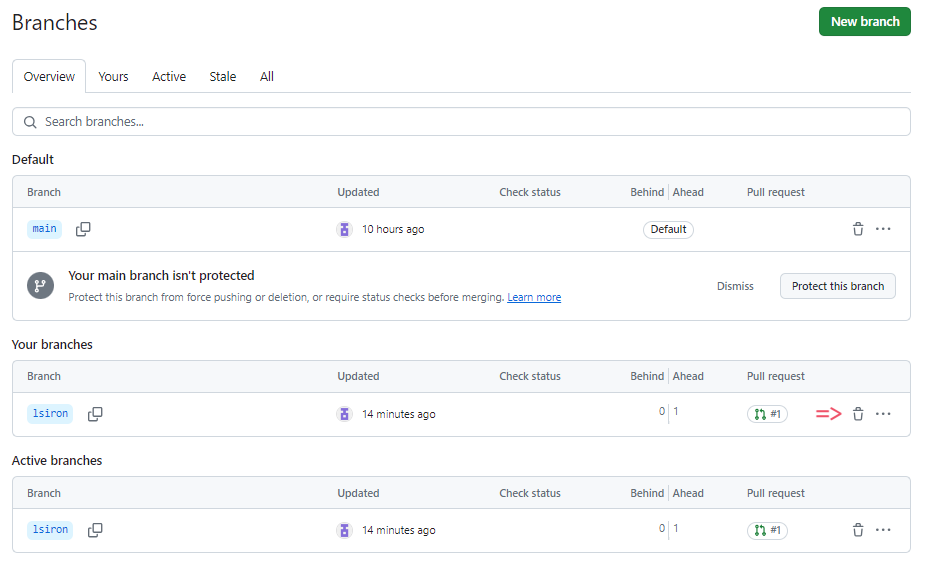Switch to the Yours tab
931x564 pixels.
(x=113, y=77)
